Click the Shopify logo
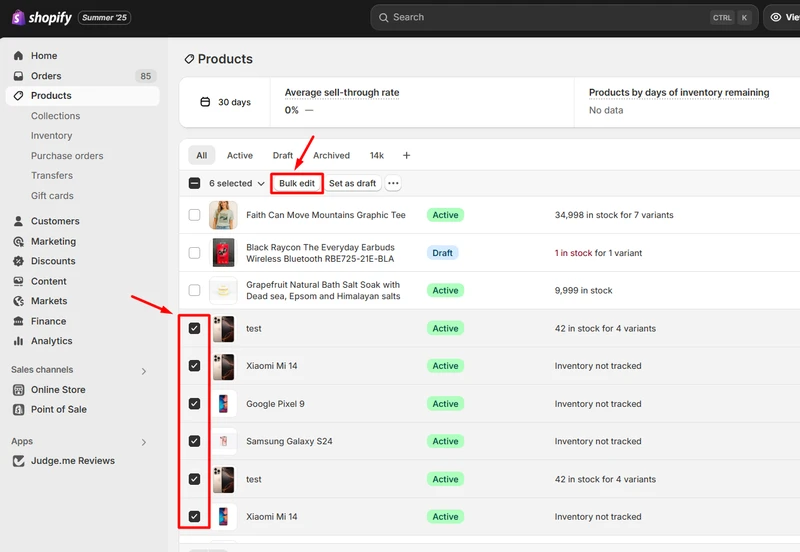This screenshot has width=800, height=552. [42, 17]
